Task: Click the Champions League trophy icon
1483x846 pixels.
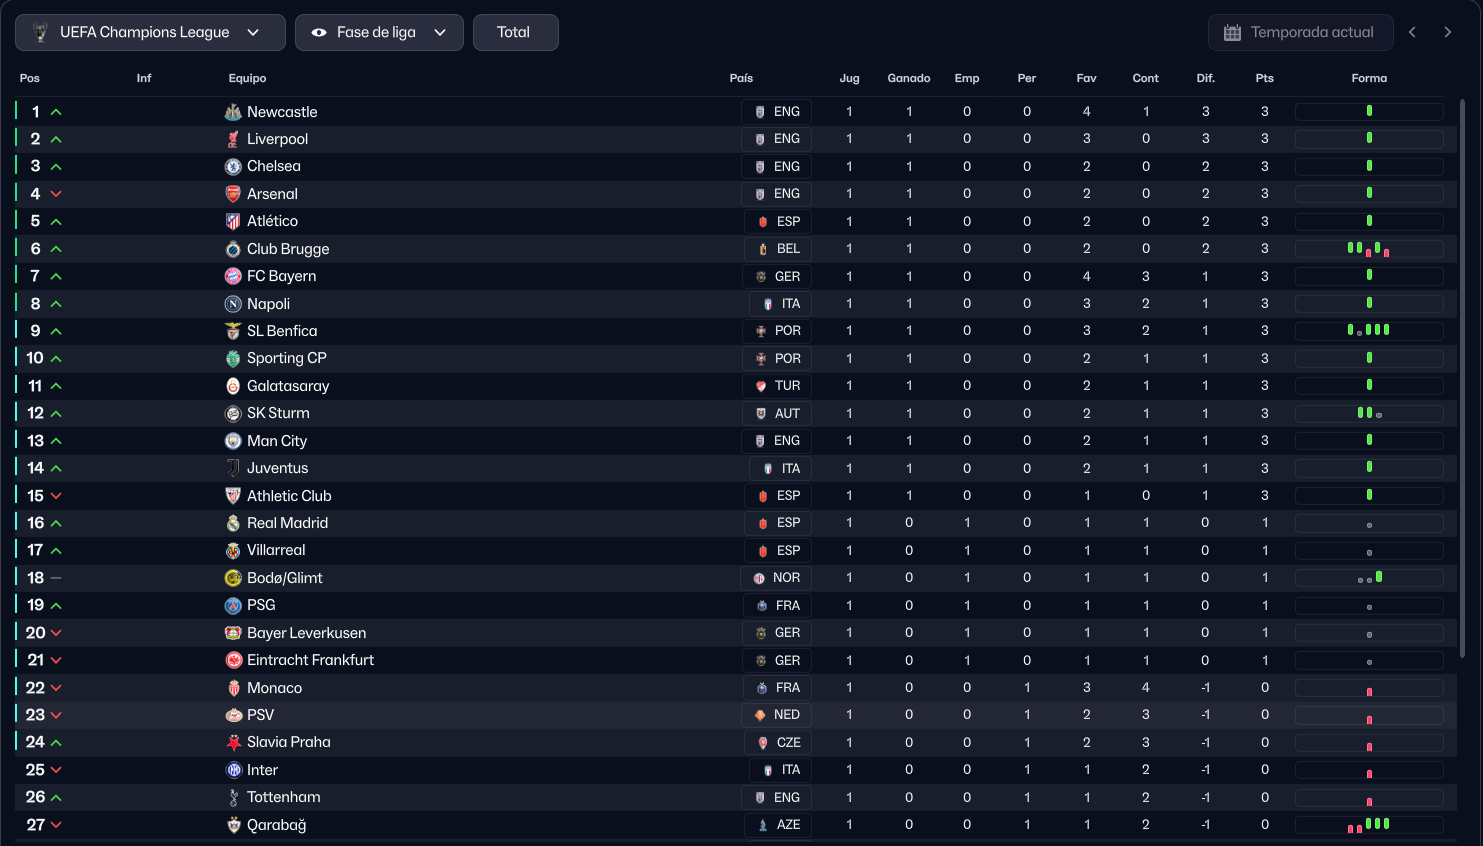Action: pos(40,32)
